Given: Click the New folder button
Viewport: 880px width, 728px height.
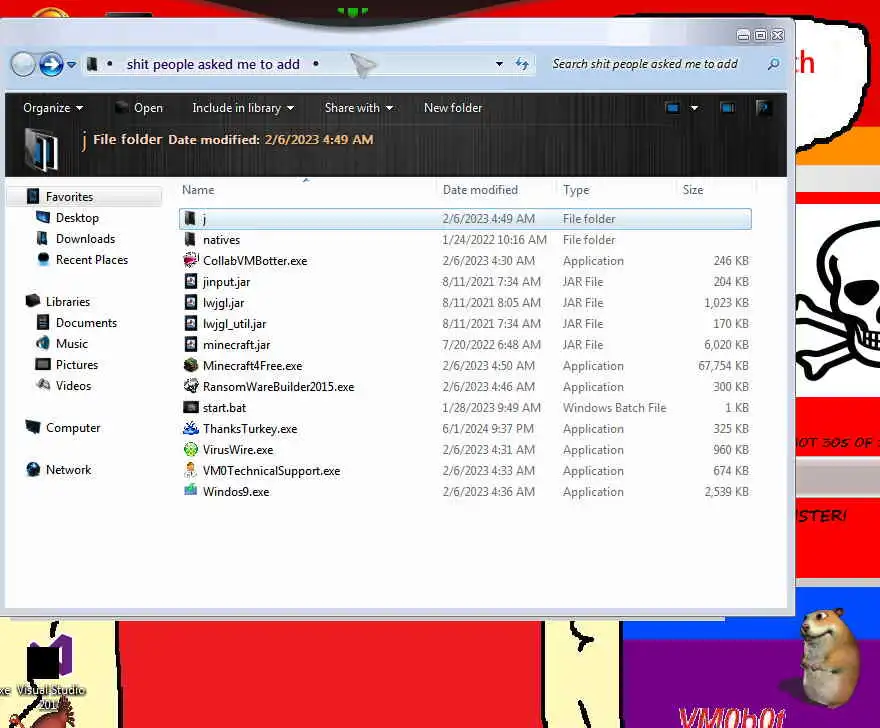Looking at the screenshot, I should coord(453,108).
